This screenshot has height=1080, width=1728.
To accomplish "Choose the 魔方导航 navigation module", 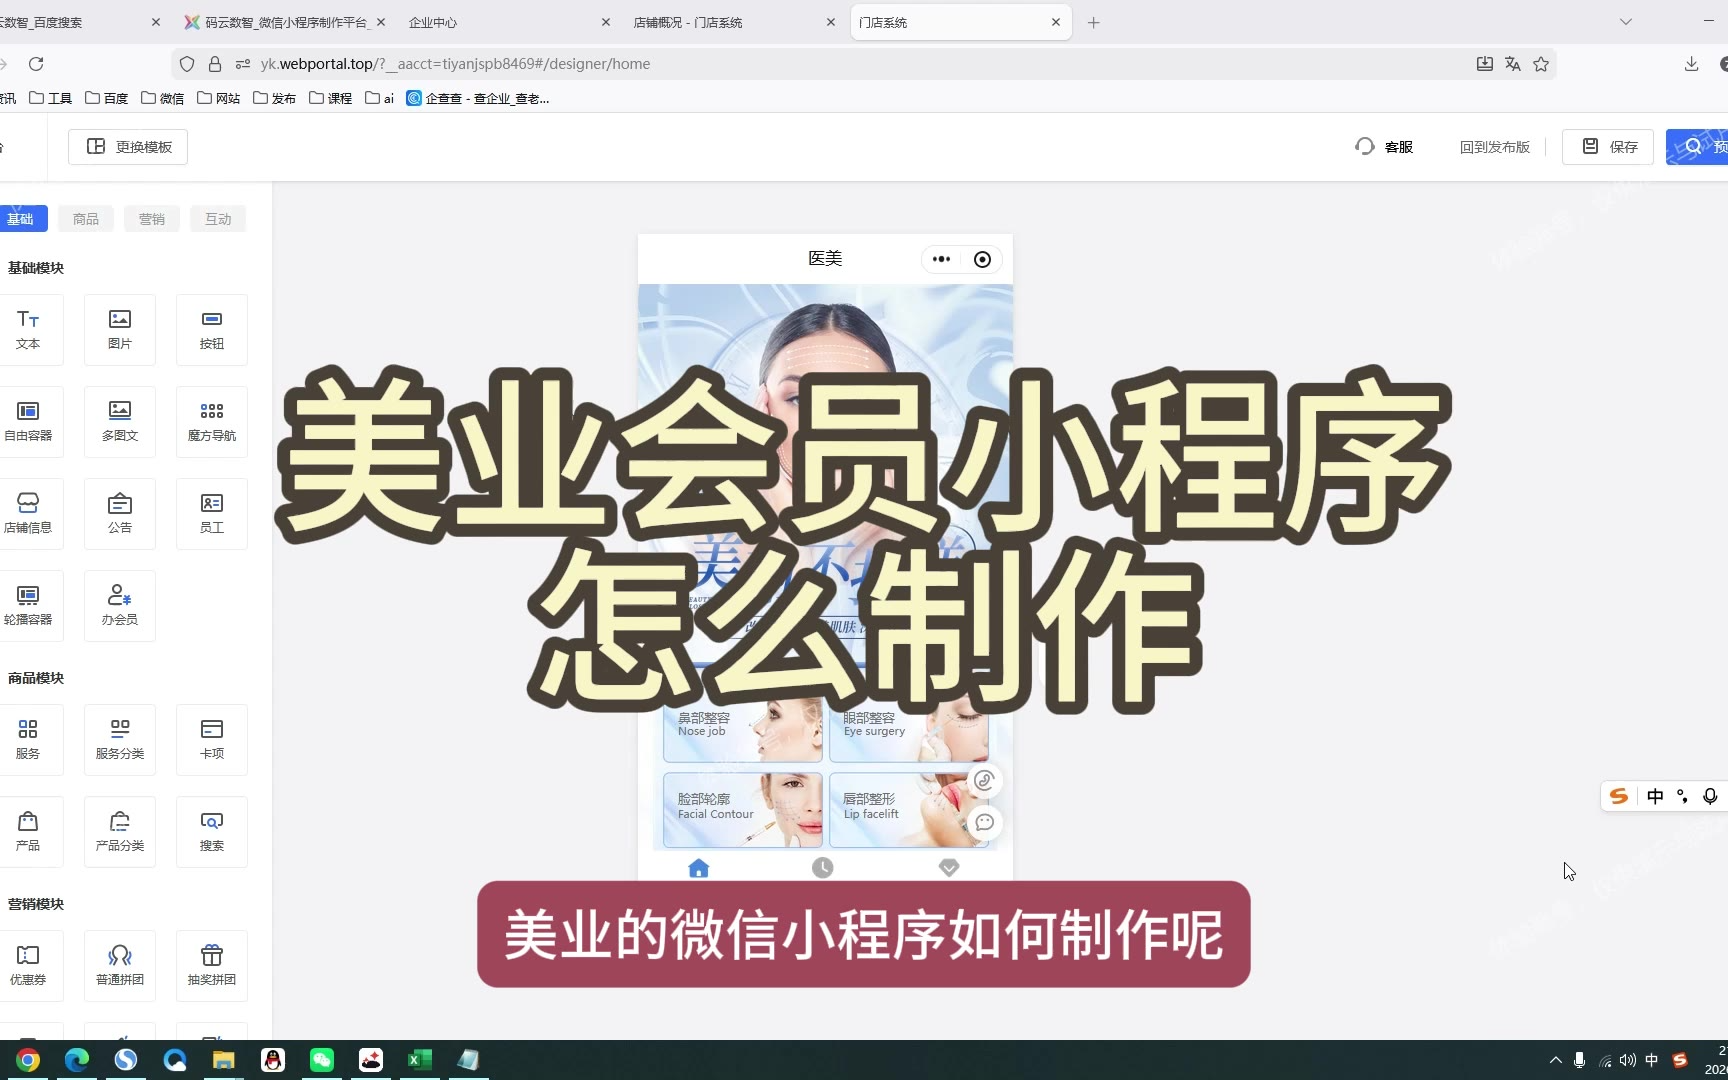I will click(212, 421).
